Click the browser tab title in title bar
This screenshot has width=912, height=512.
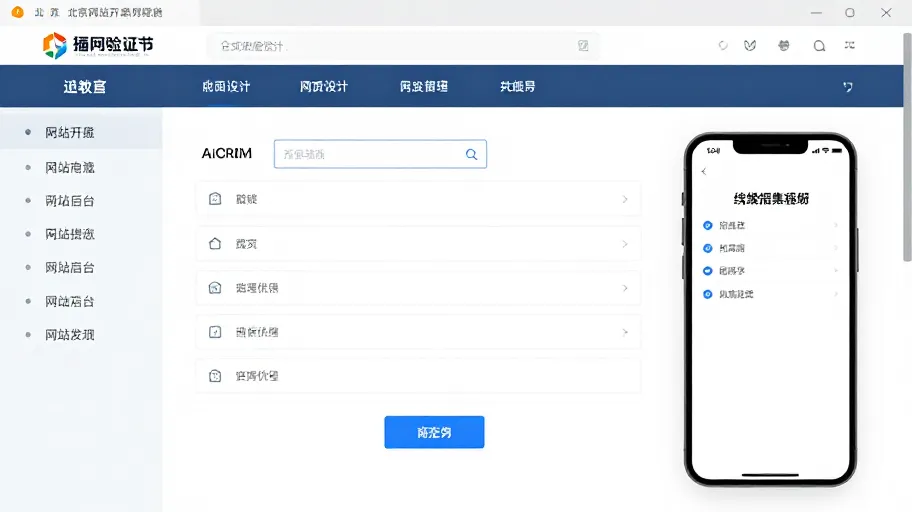[115, 12]
